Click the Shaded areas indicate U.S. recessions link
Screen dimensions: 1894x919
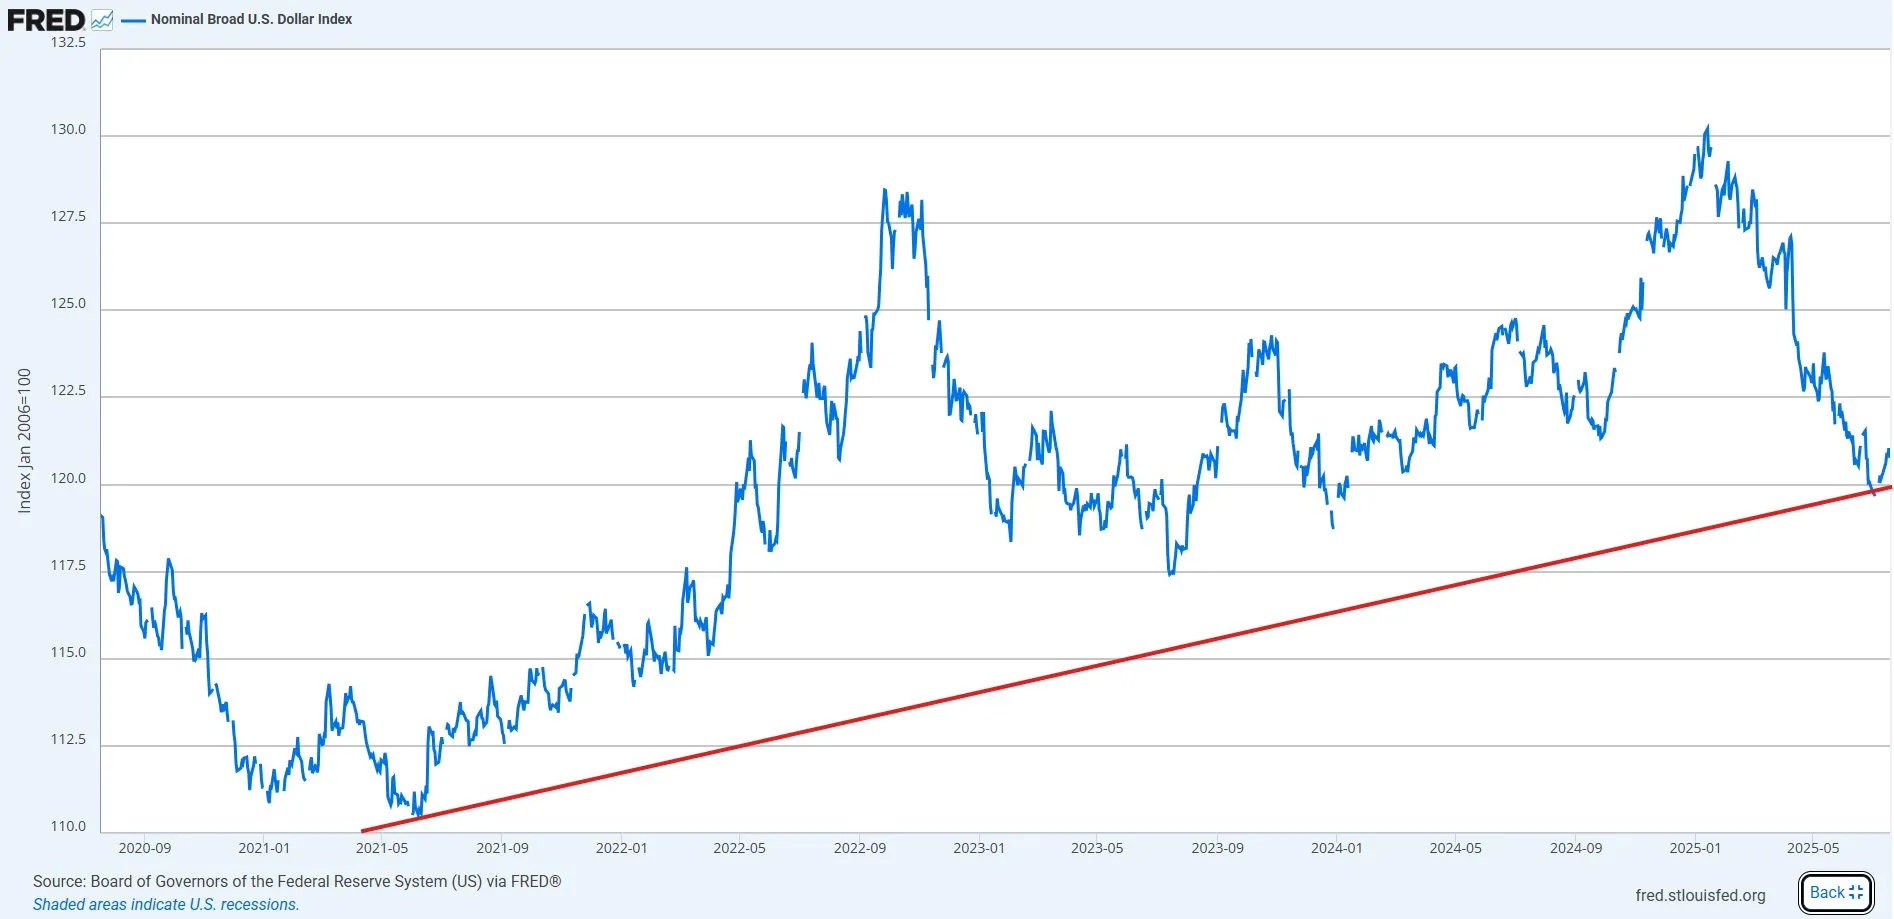pyautogui.click(x=168, y=904)
